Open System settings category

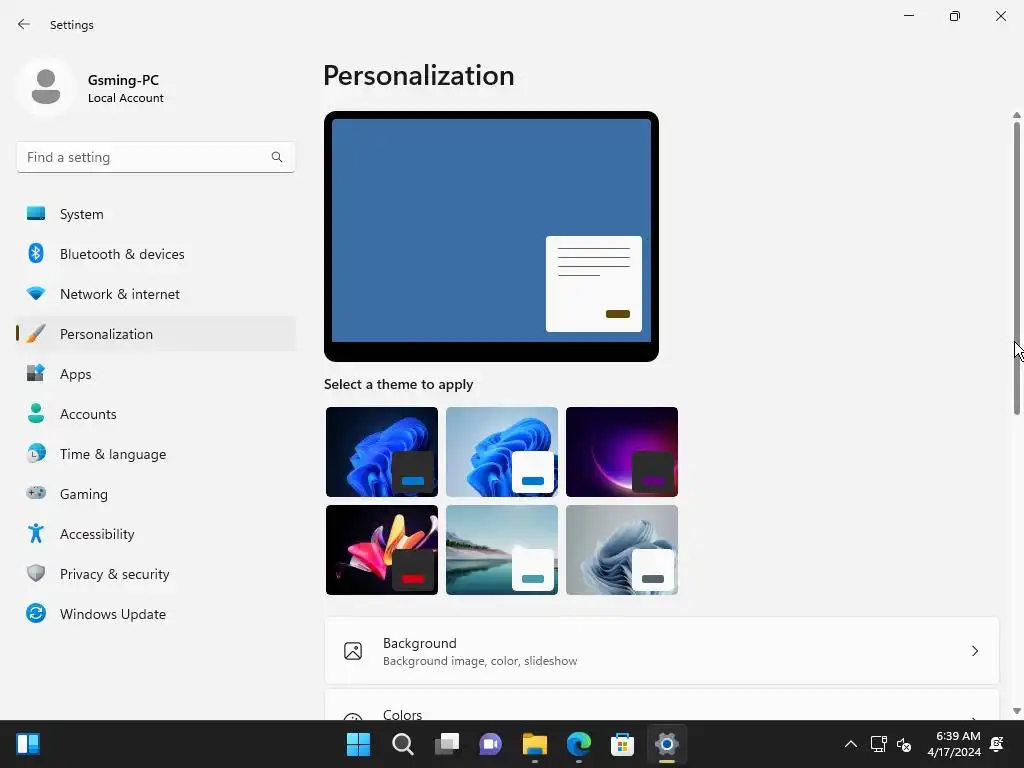[x=156, y=214]
